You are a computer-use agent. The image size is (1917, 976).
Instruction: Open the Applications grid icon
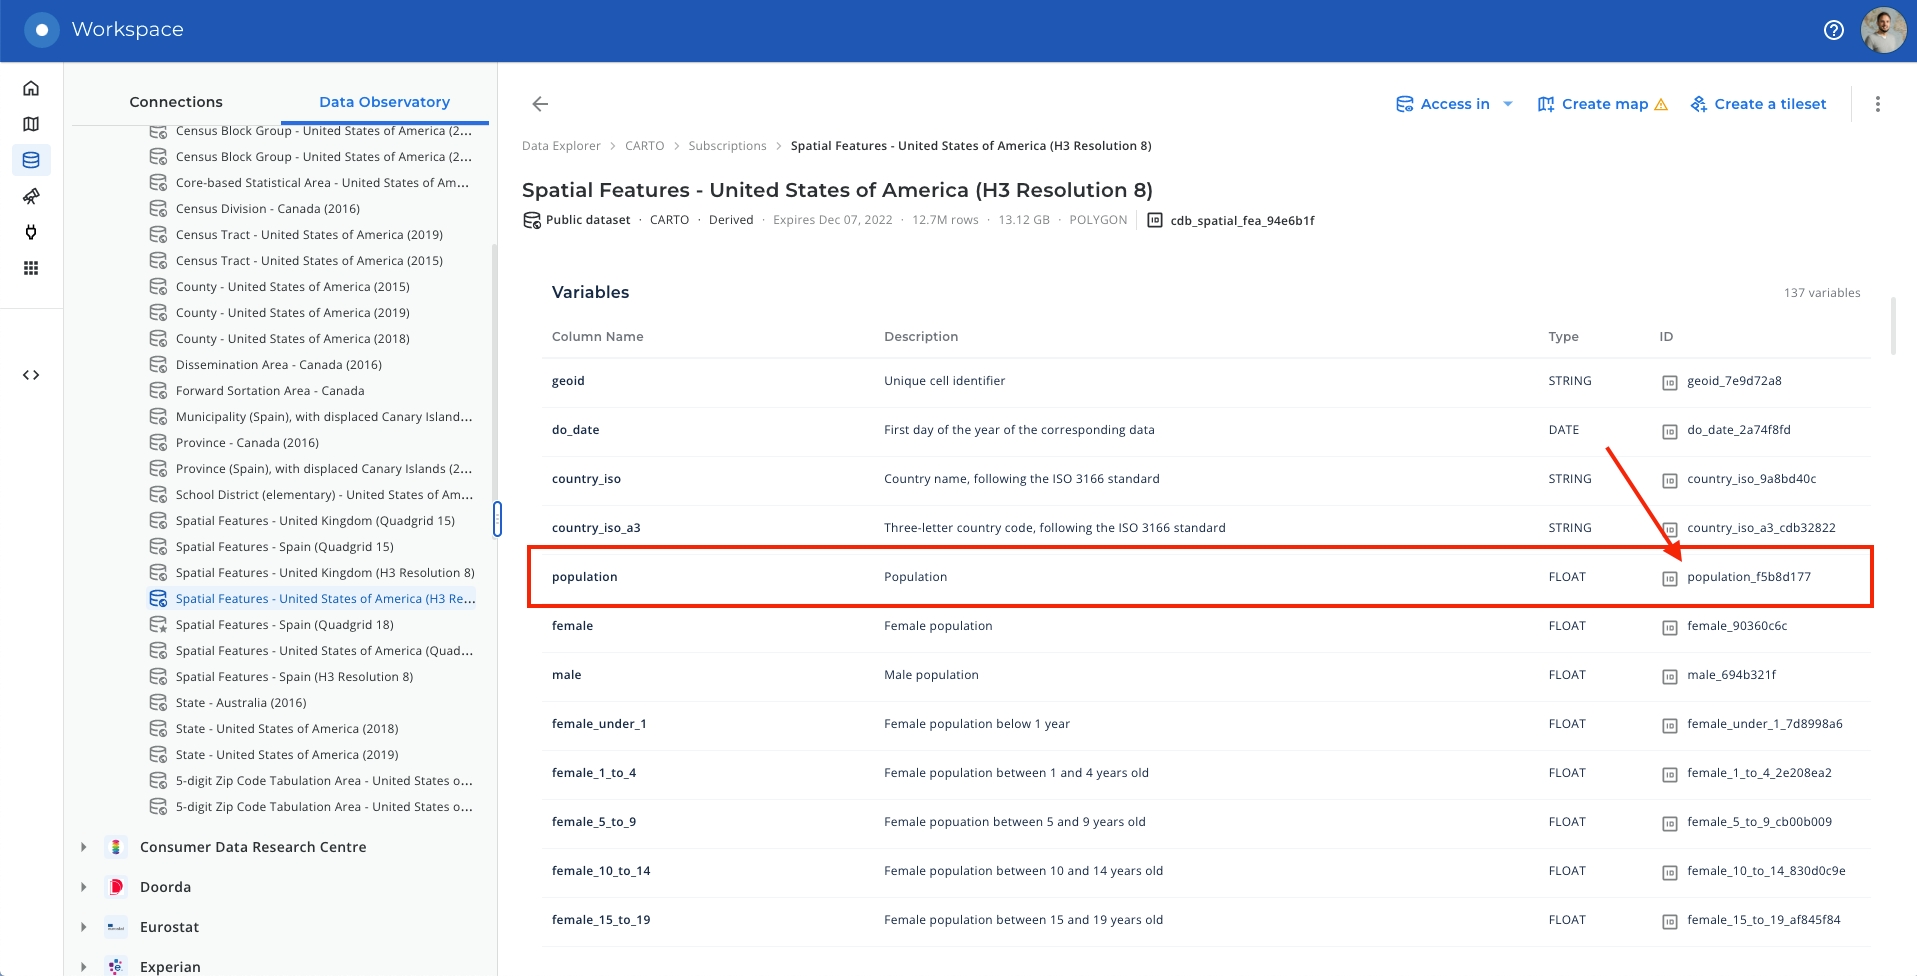point(31,268)
